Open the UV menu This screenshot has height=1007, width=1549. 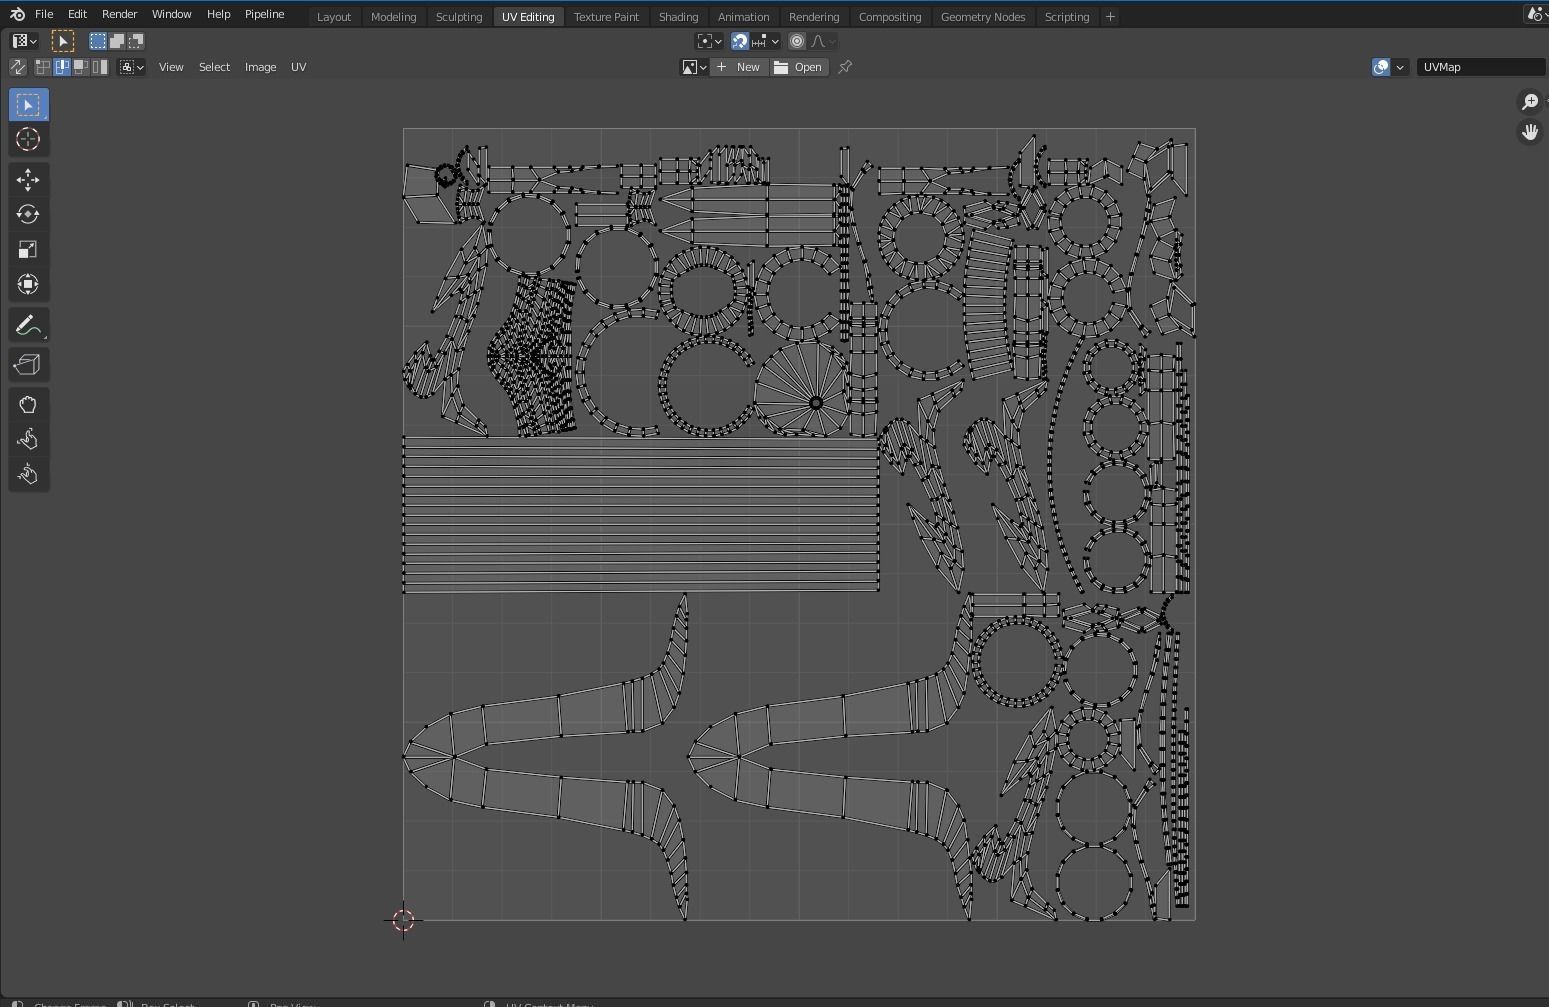pyautogui.click(x=298, y=67)
